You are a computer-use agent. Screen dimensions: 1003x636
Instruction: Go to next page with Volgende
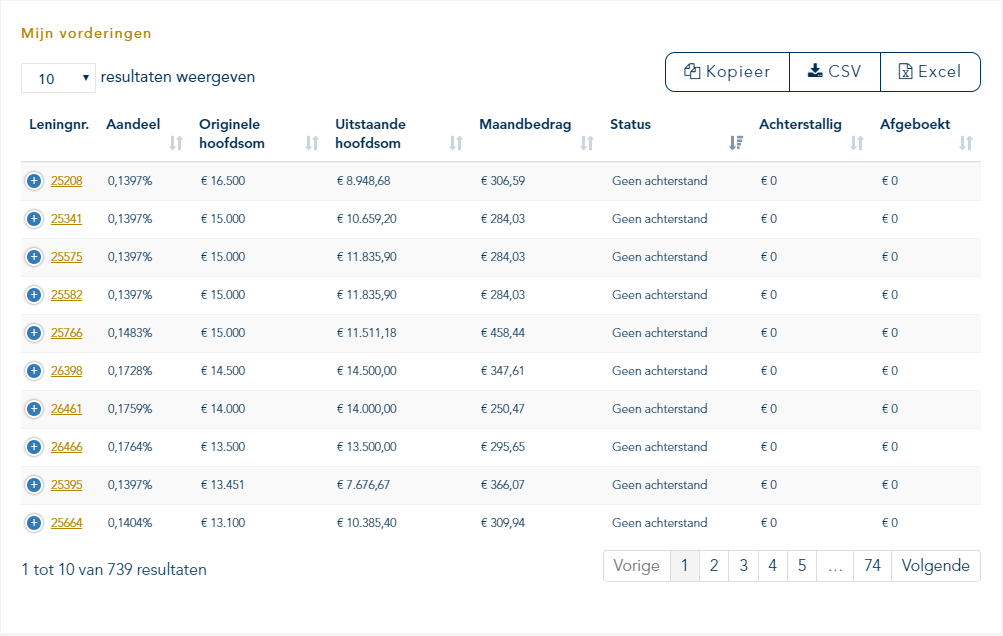pyautogui.click(x=935, y=566)
